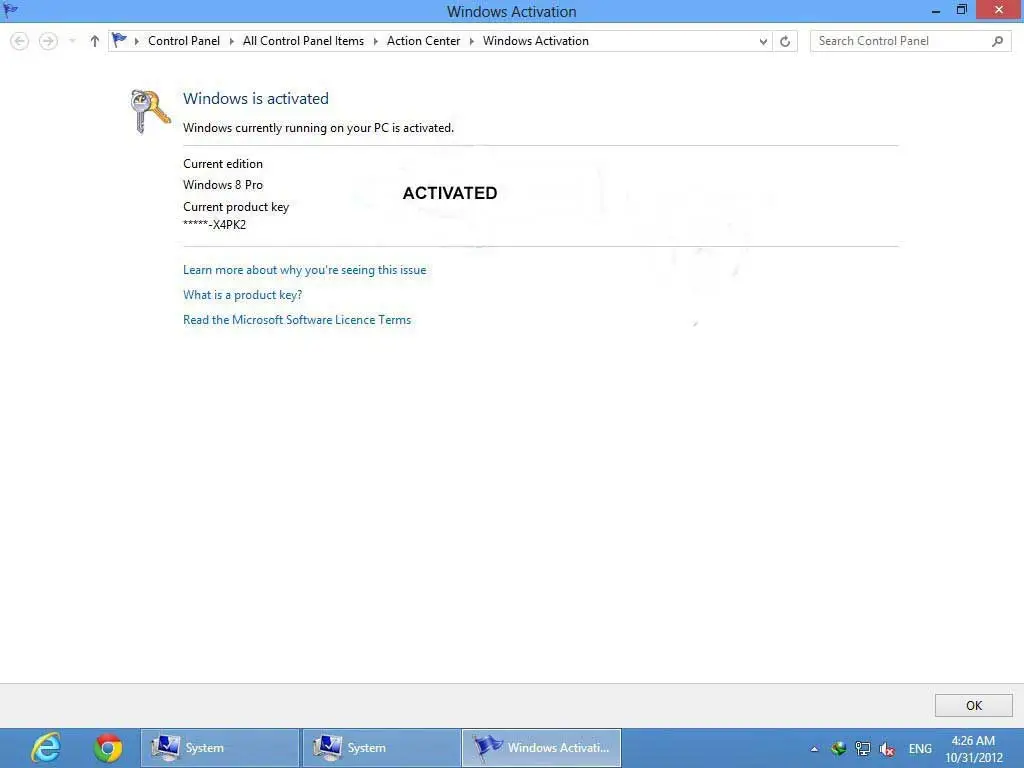Go up one level with Up arrow
Image resolution: width=1024 pixels, height=768 pixels.
(x=95, y=41)
